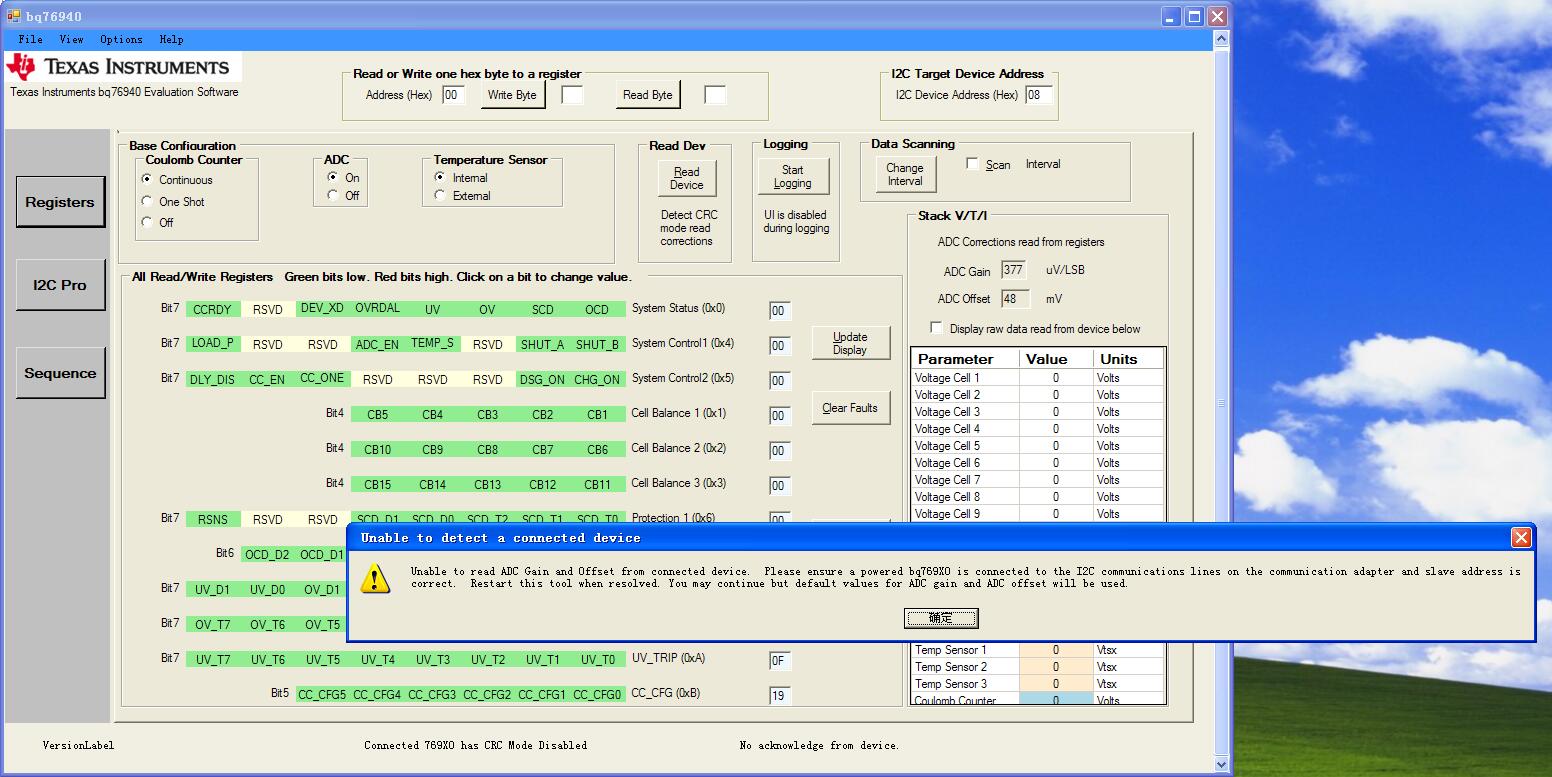
Task: Open the View menu
Action: (x=71, y=39)
